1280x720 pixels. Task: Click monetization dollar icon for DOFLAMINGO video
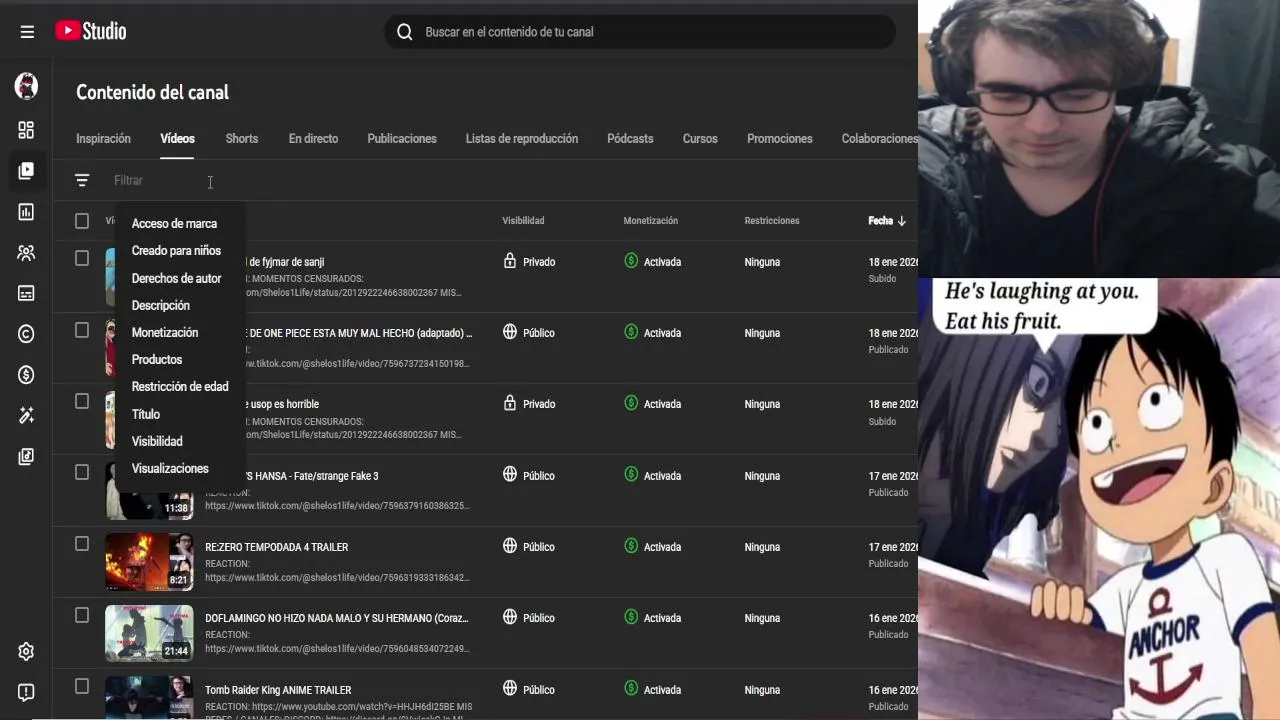(x=631, y=617)
